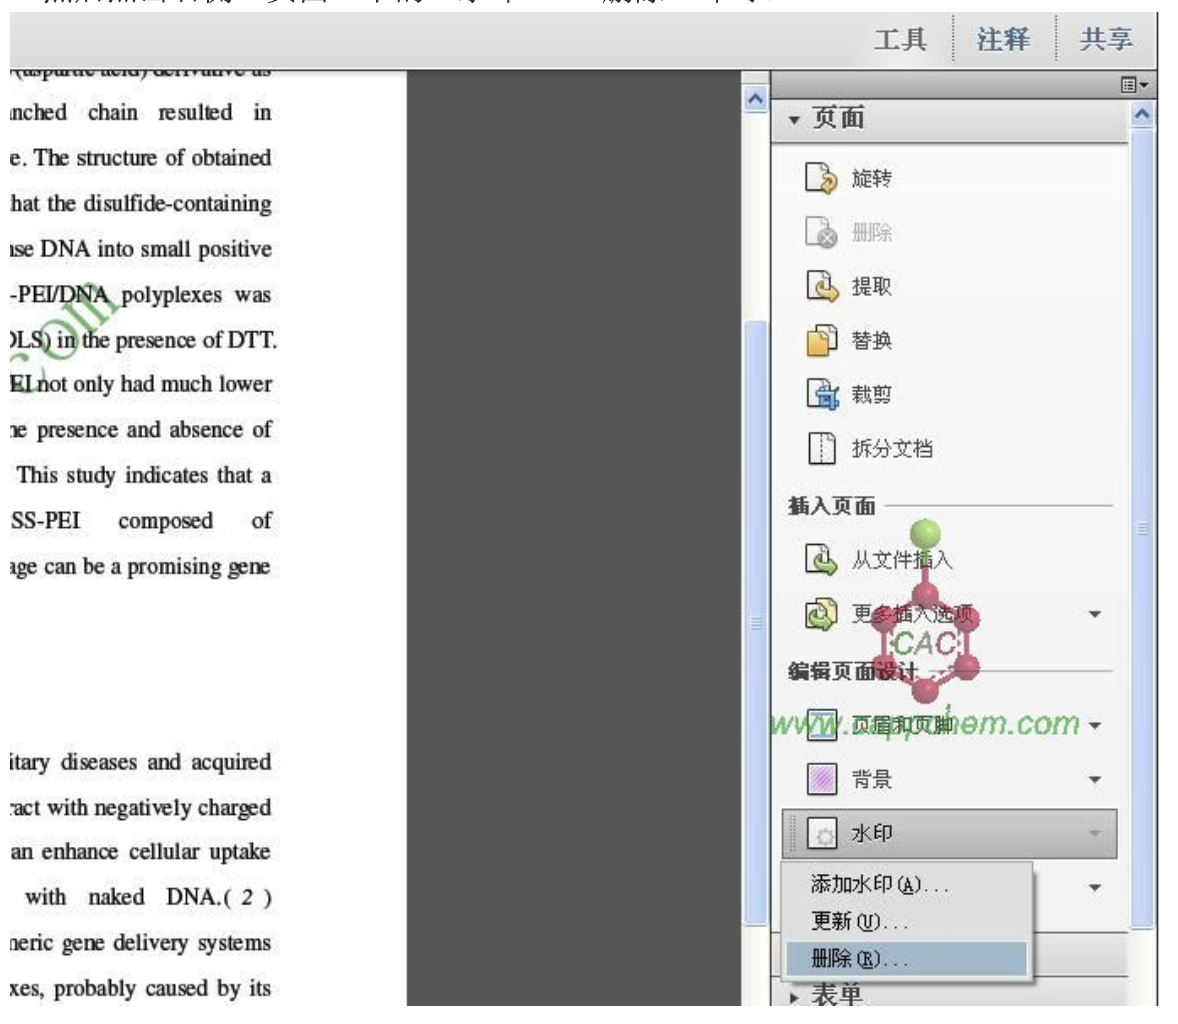
Task: Click the 背景 background icon
Action: pyautogui.click(x=821, y=779)
